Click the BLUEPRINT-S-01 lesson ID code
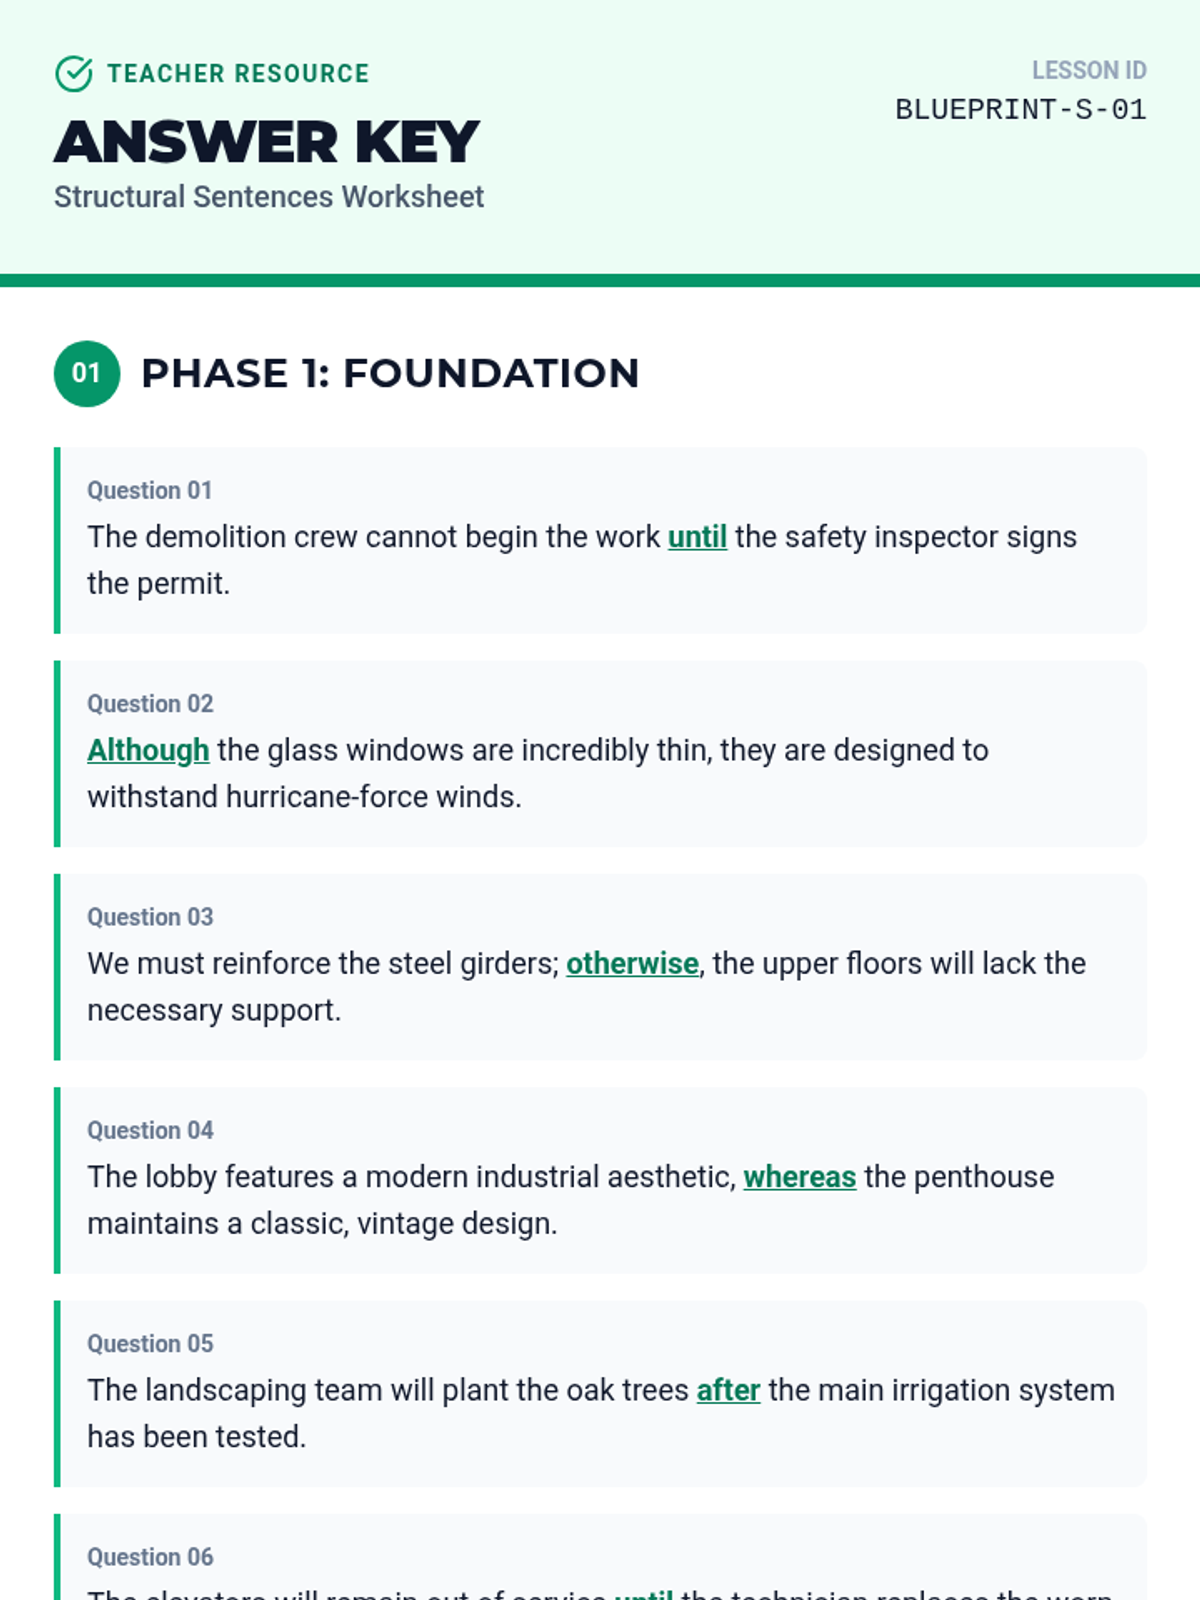Image resolution: width=1200 pixels, height=1600 pixels. 1020,110
